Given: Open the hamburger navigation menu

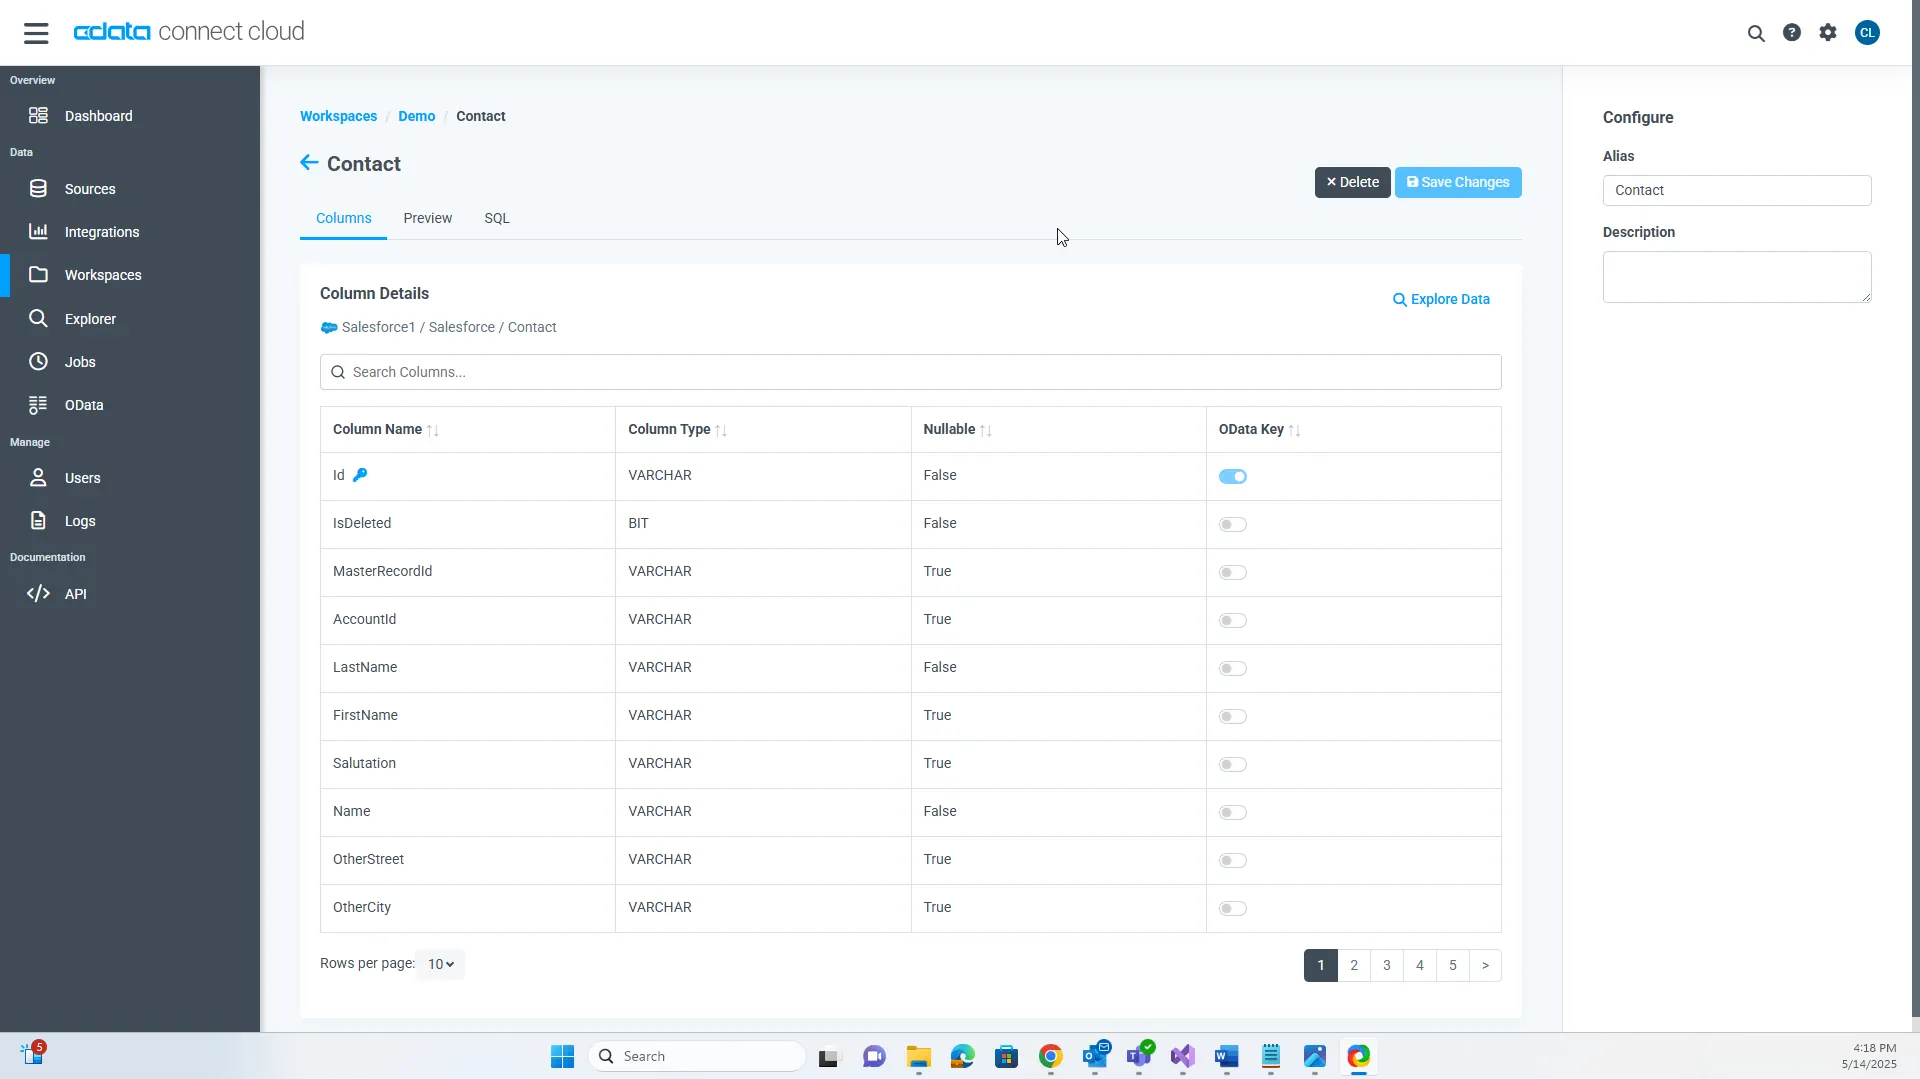Looking at the screenshot, I should coord(36,33).
